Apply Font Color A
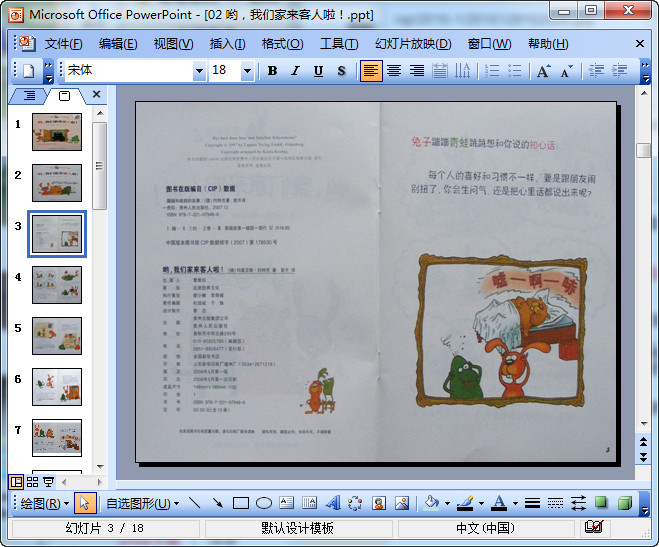The image size is (659, 547). (x=499, y=503)
